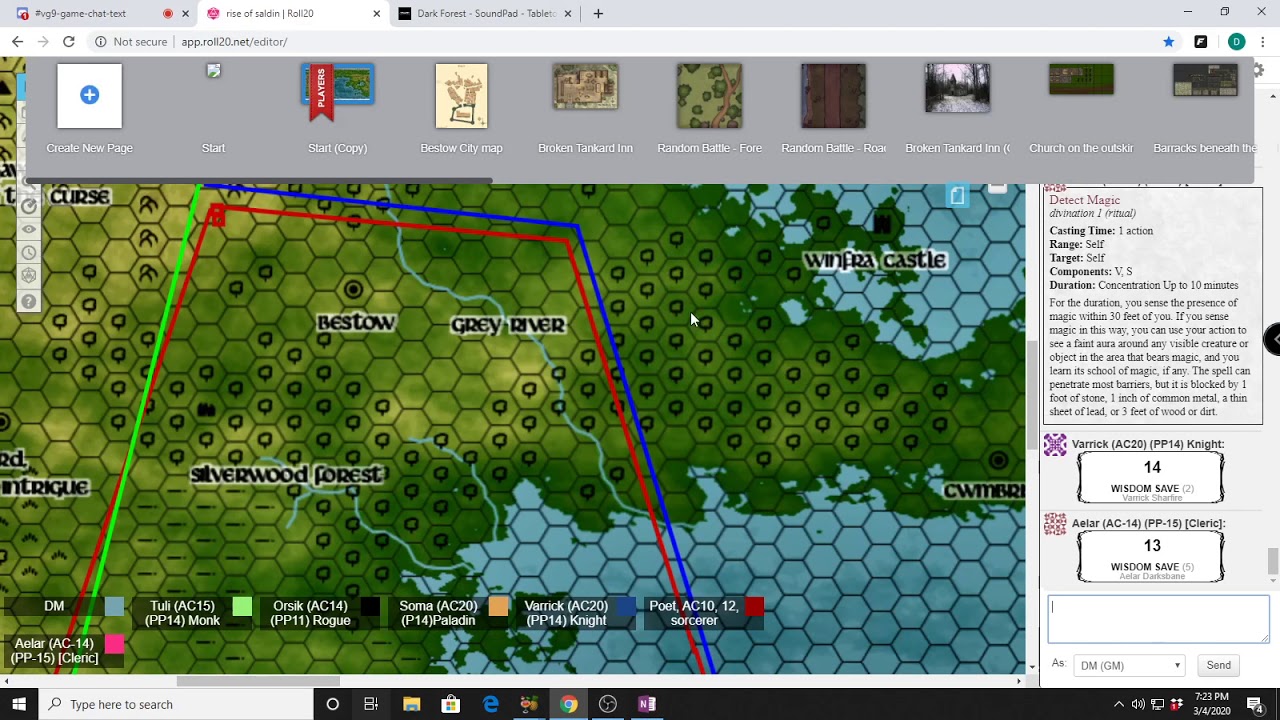Click the dice icon beside Aelar's roll
Image resolution: width=1280 pixels, height=720 pixels.
[1055, 524]
